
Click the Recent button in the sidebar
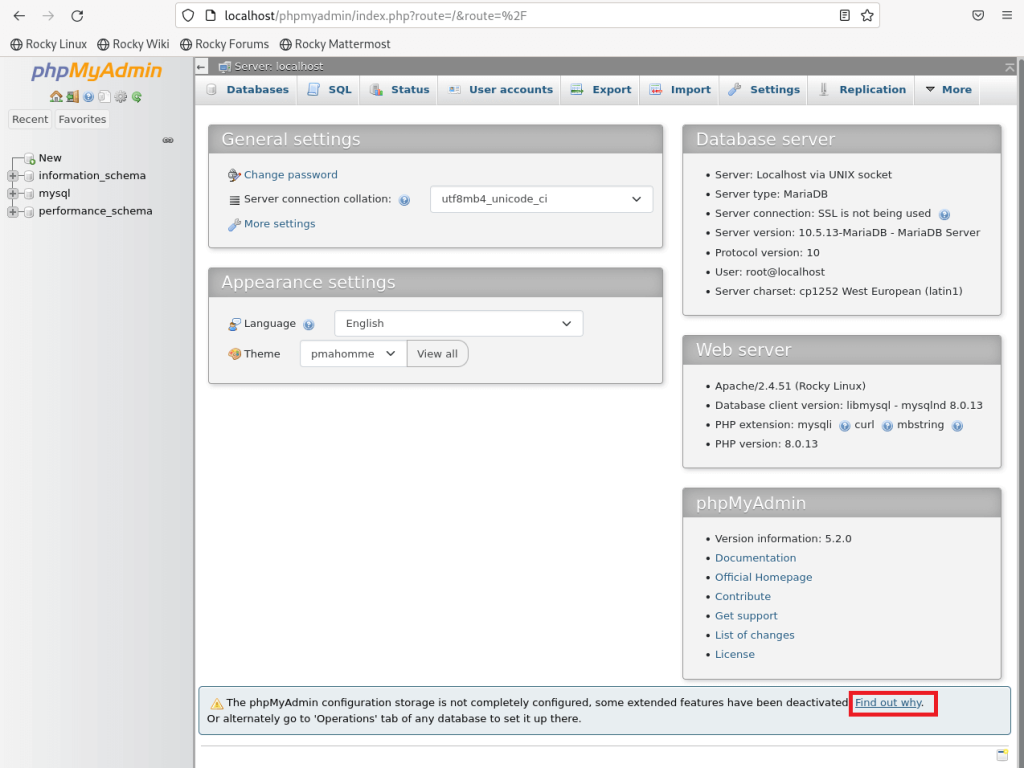click(30, 119)
